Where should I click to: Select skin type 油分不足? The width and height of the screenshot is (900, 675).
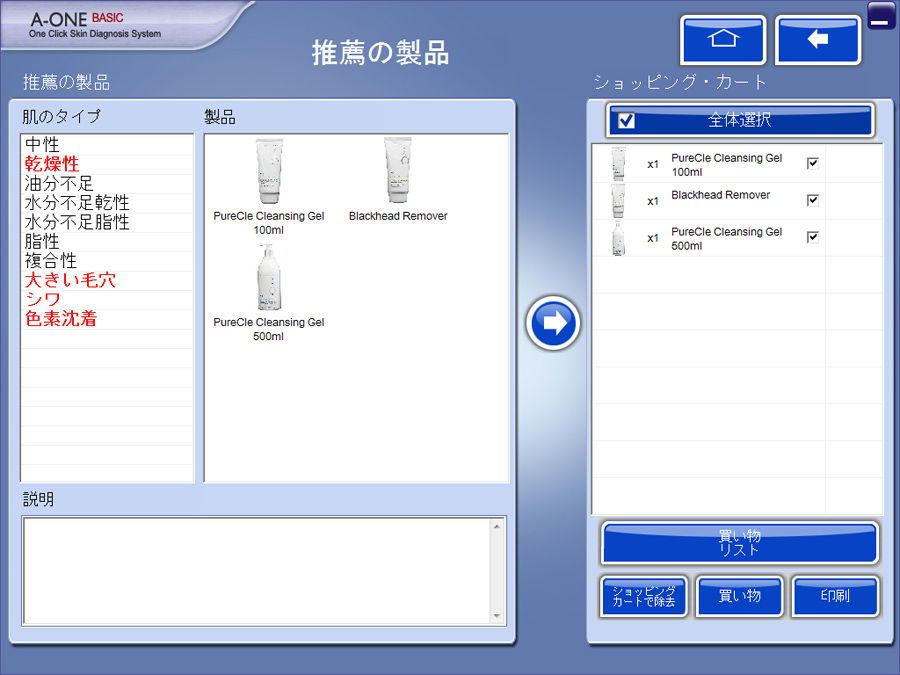pos(107,184)
